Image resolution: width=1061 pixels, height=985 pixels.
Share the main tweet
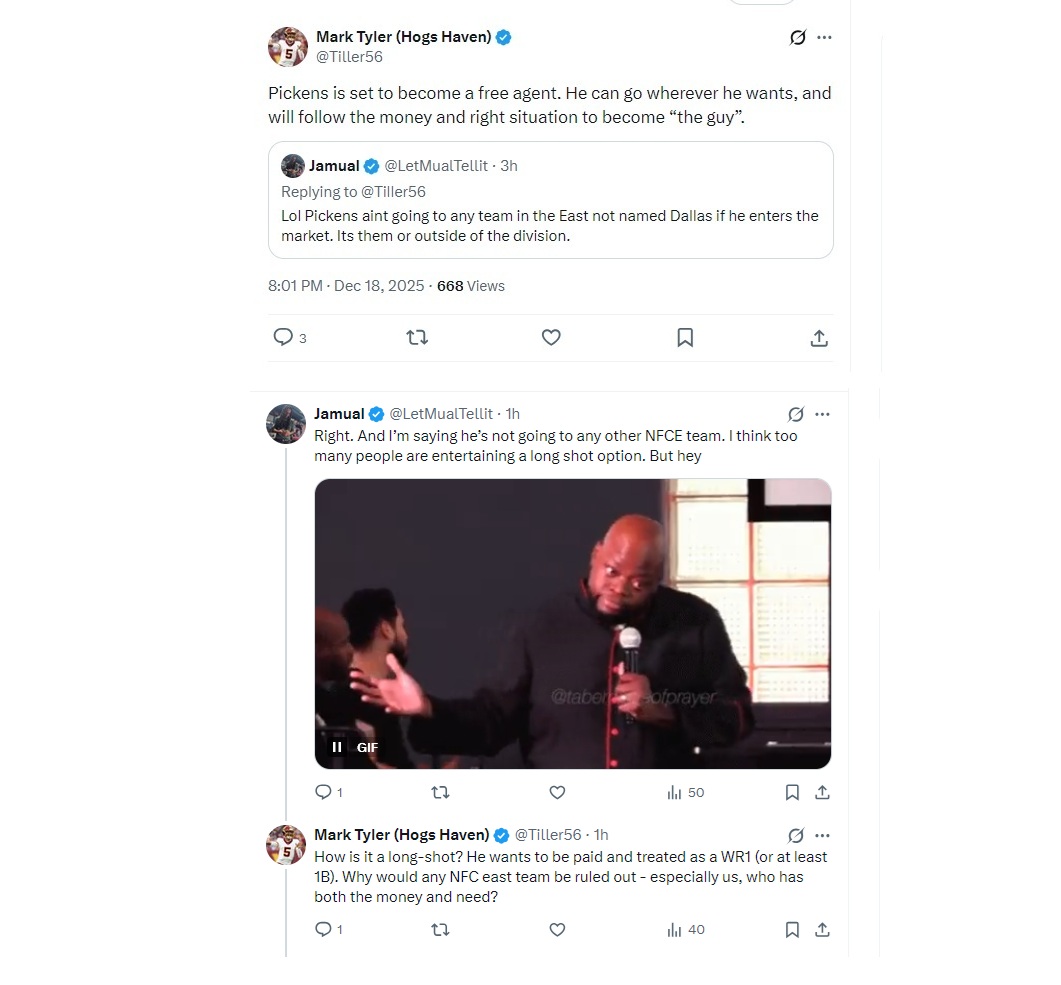tap(819, 338)
